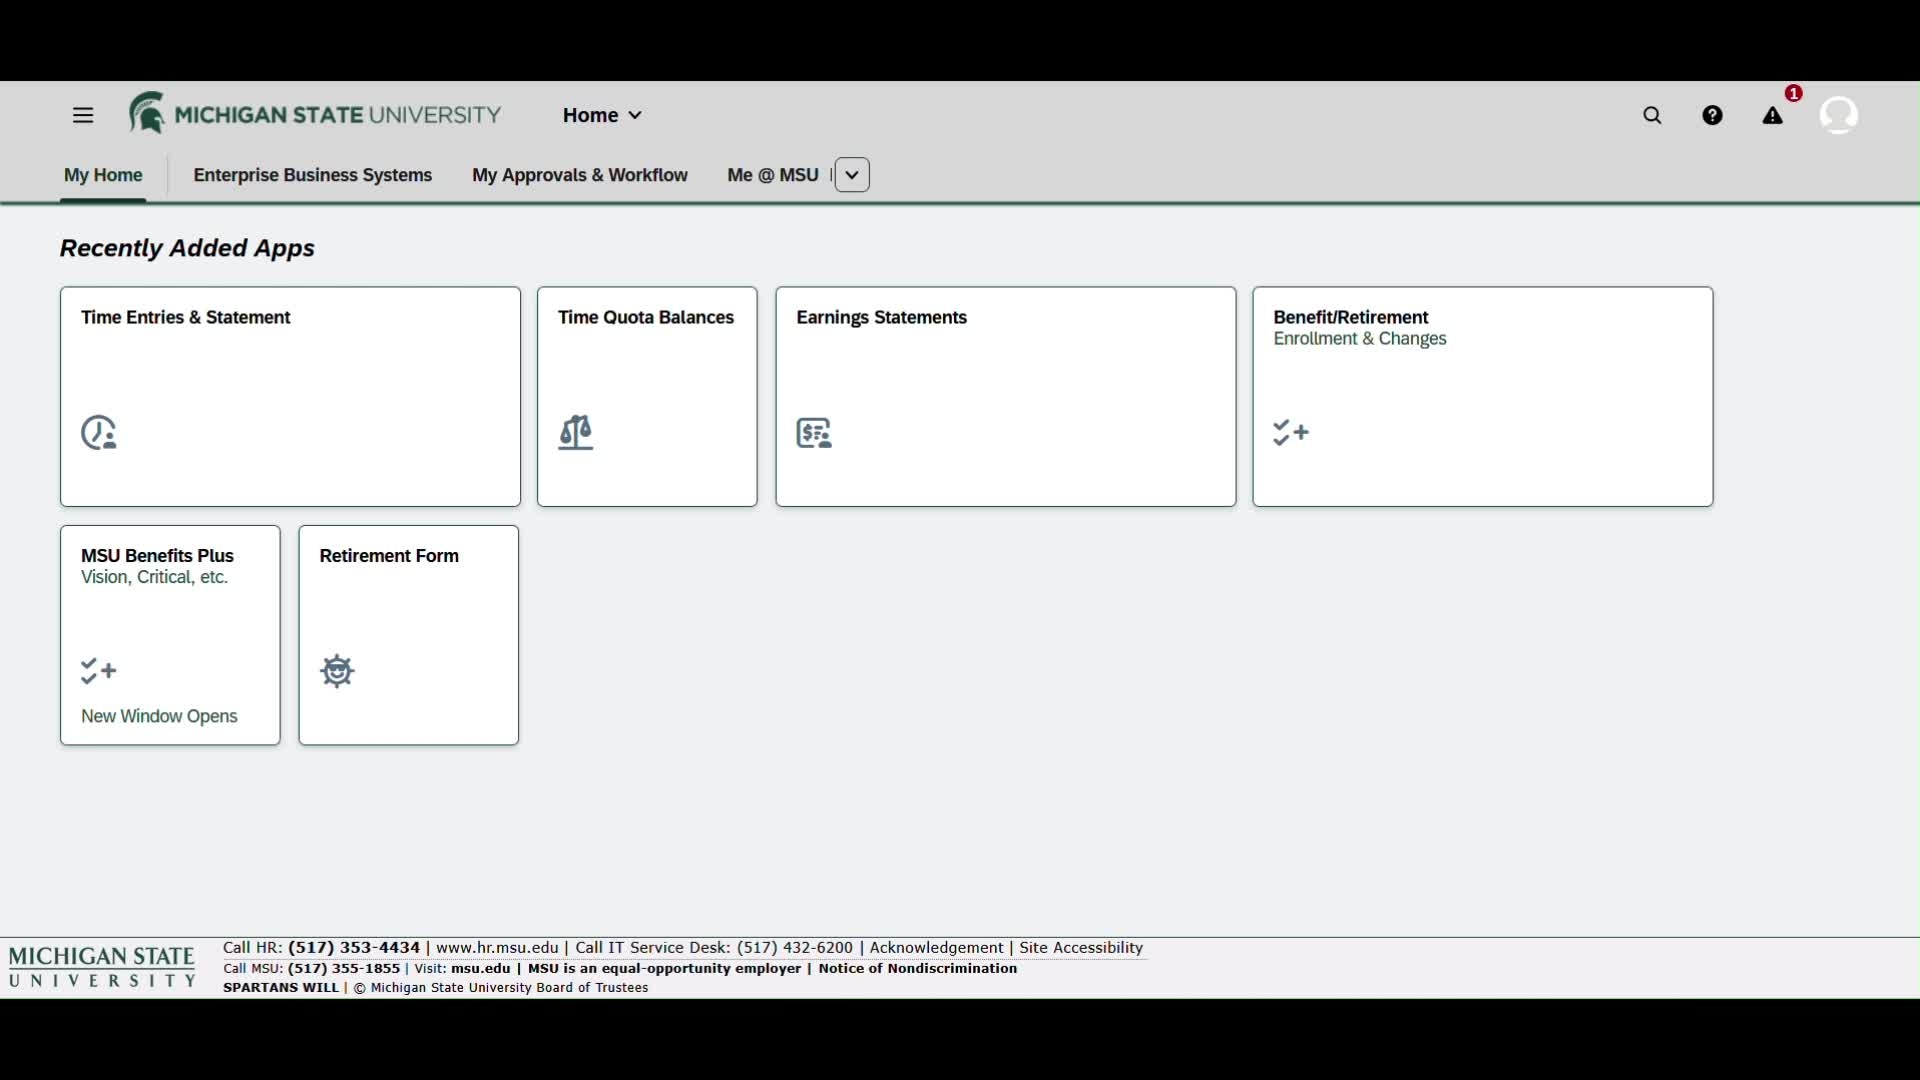Switch to Enterprise Business Systems tab
The image size is (1920, 1080).
click(312, 175)
